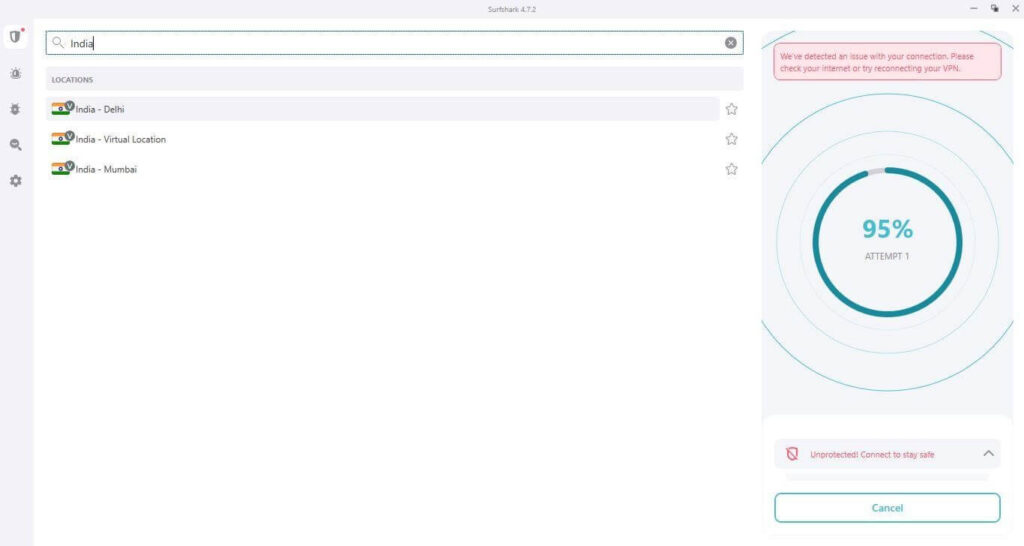Expand the connection status panel chevron

(988, 454)
